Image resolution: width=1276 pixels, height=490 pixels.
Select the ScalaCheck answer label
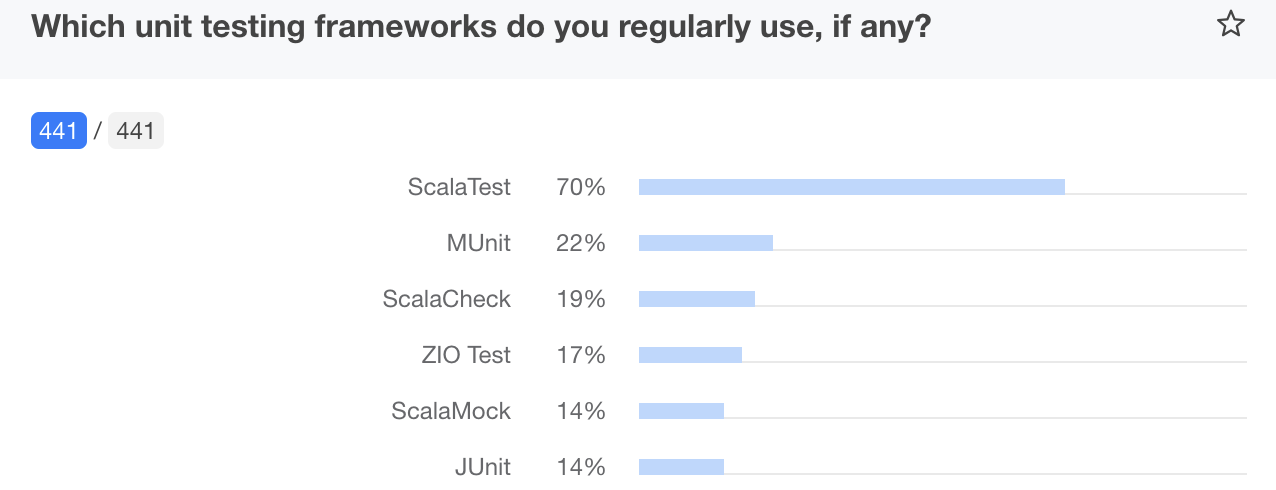(x=446, y=299)
